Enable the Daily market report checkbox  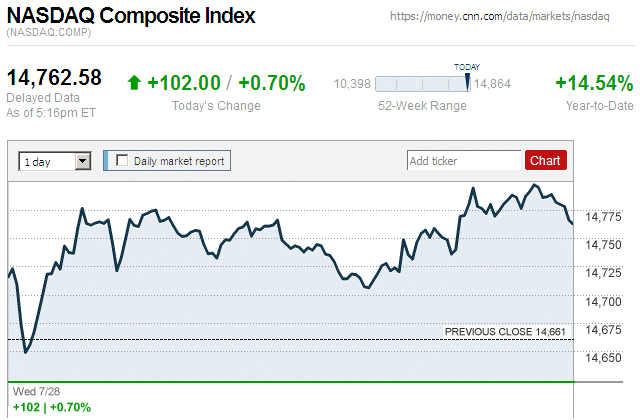123,160
